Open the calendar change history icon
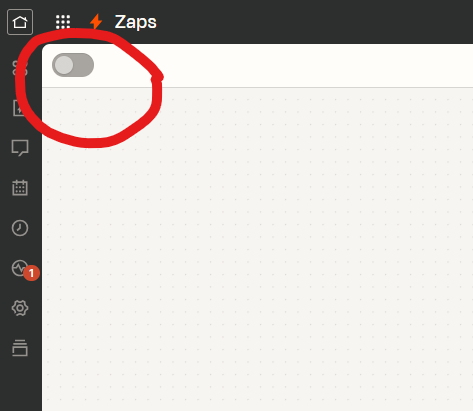473x411 pixels. (x=20, y=188)
